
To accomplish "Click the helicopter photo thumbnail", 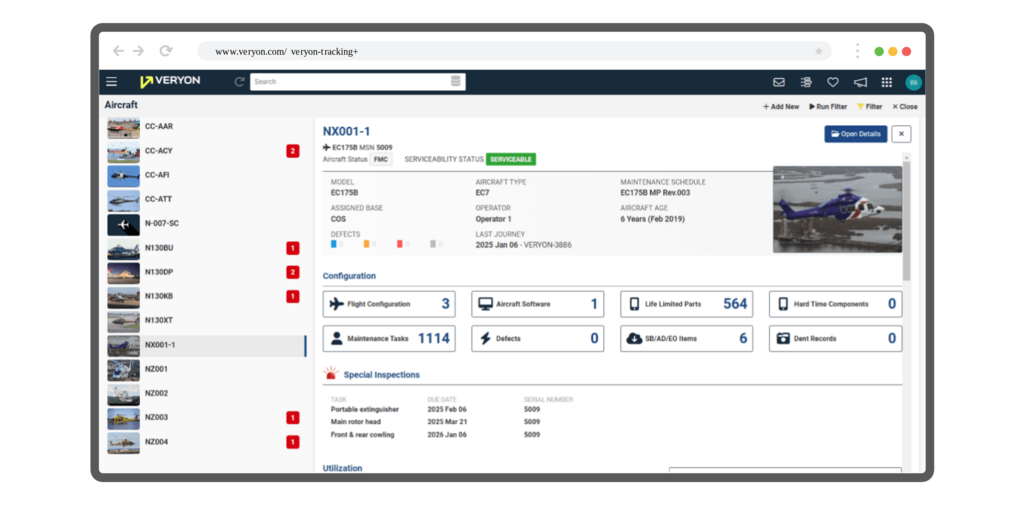I will tap(837, 209).
